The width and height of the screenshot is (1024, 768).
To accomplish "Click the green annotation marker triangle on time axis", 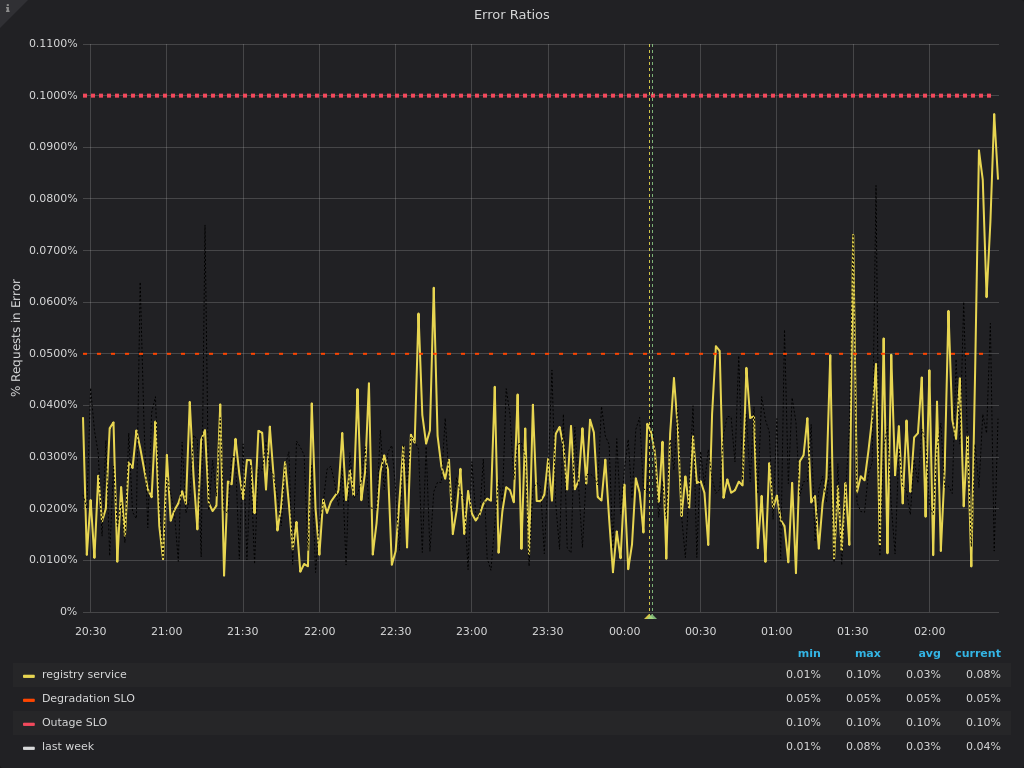I will (x=650, y=616).
